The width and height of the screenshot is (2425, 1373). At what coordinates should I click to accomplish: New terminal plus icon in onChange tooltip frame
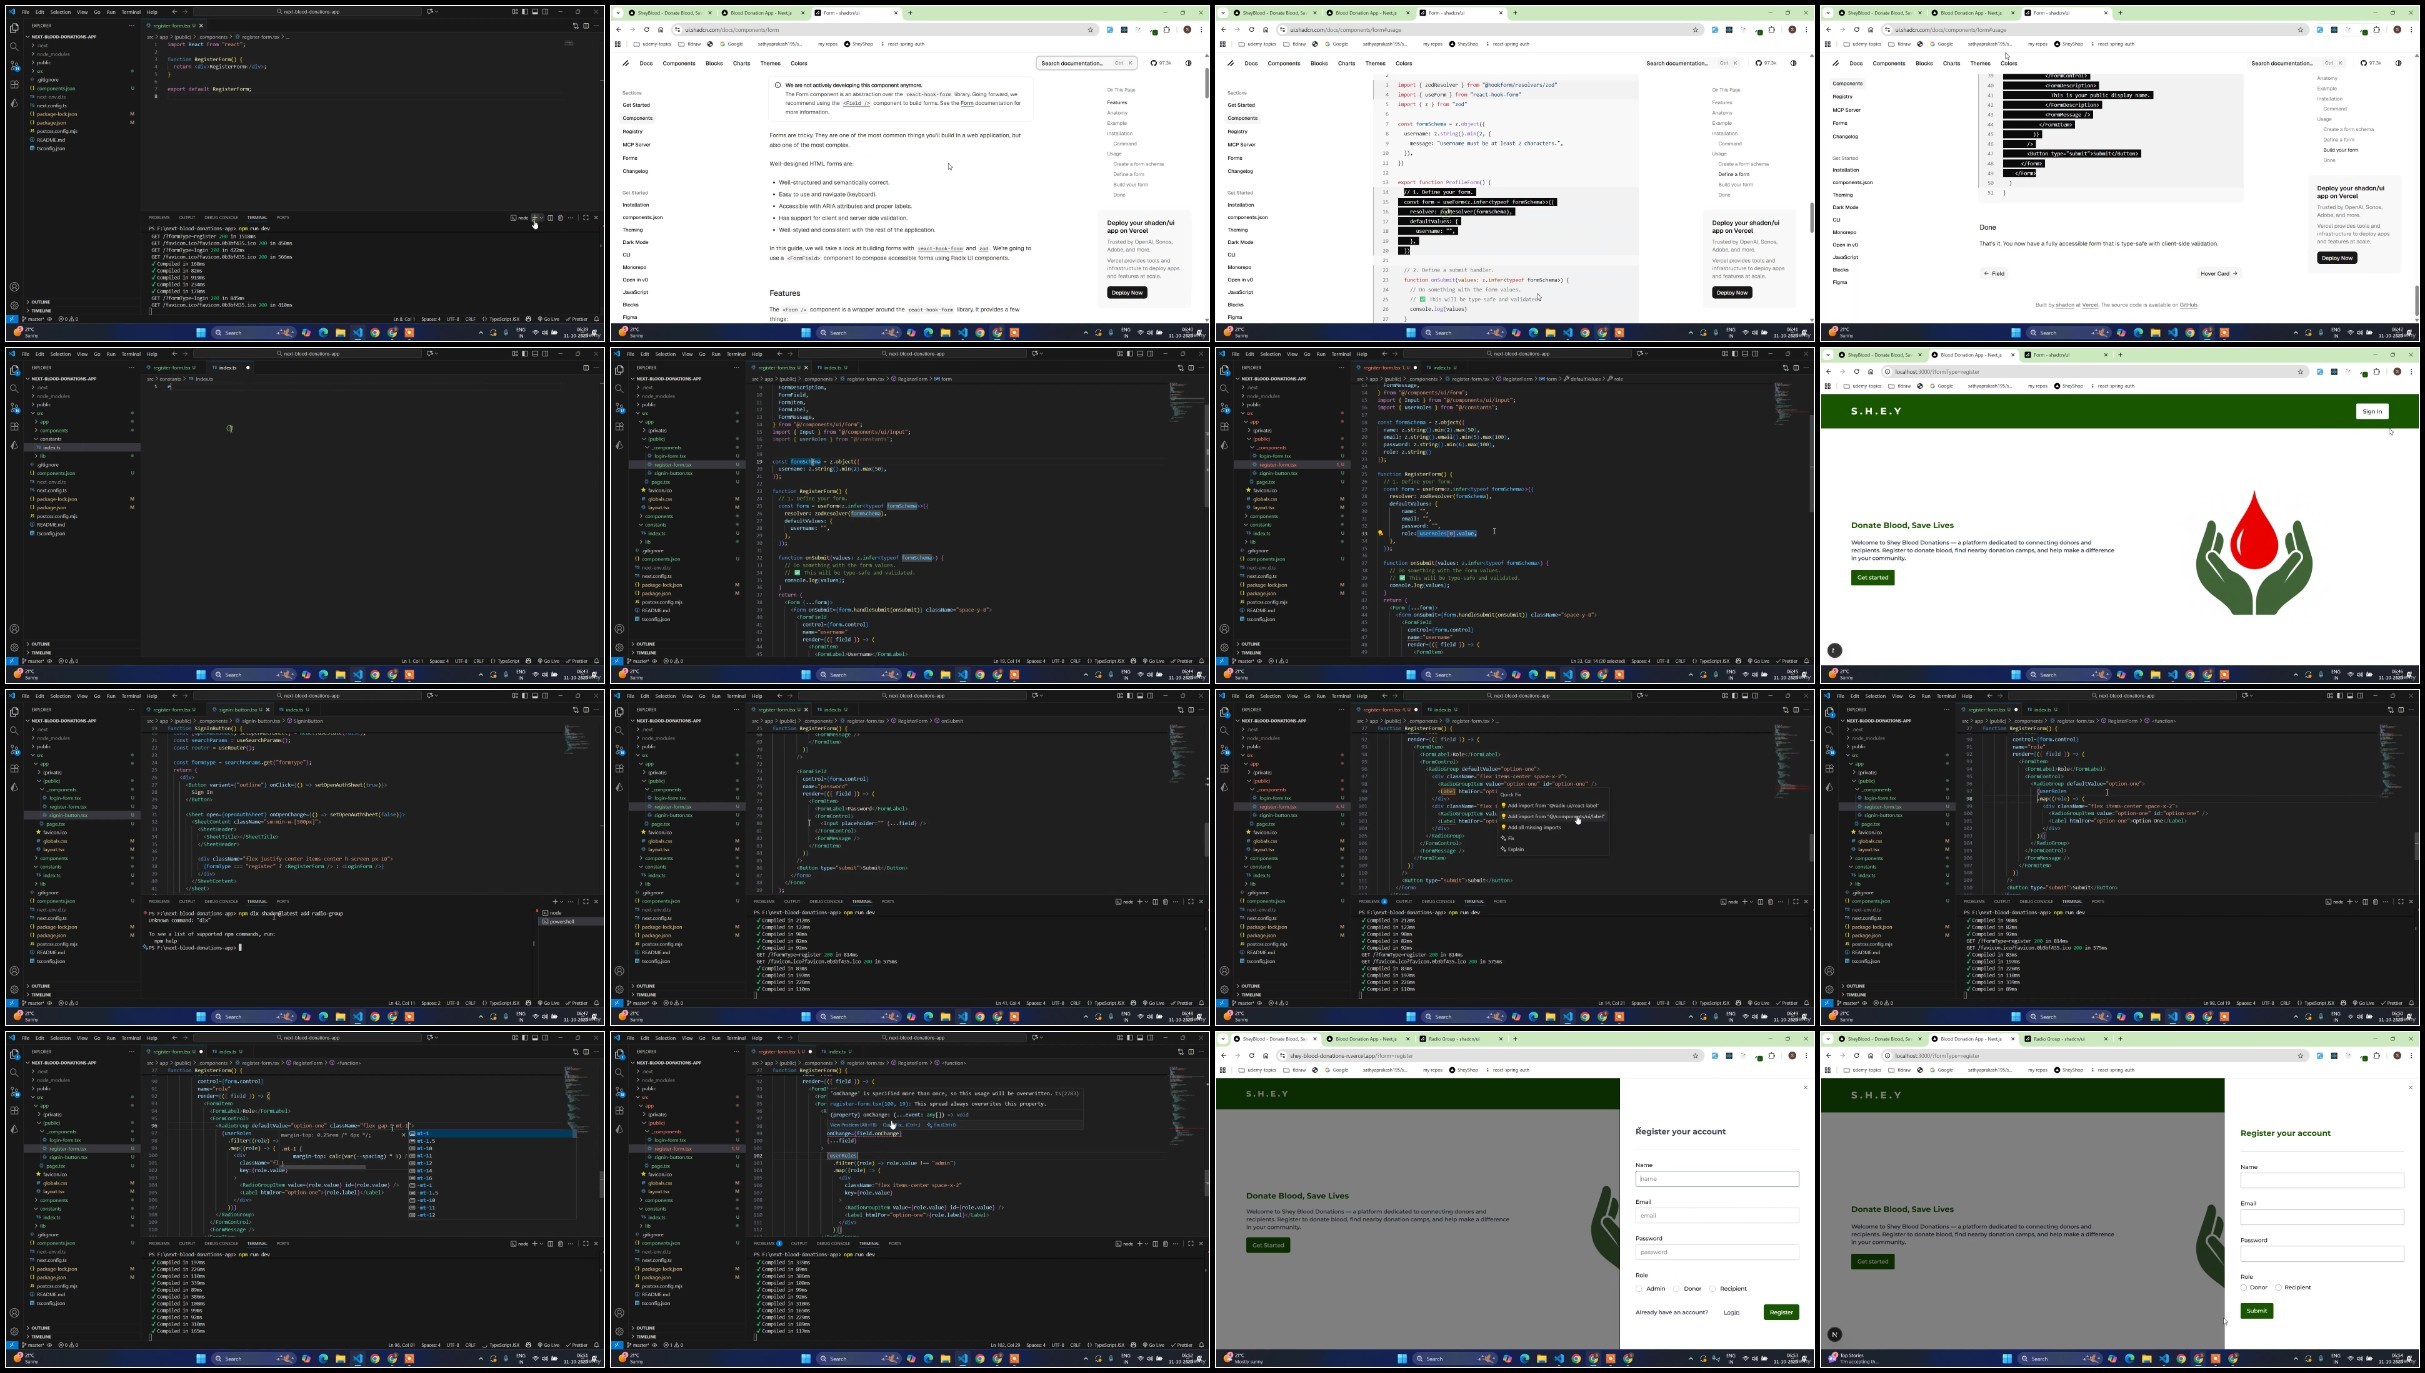[1140, 1243]
